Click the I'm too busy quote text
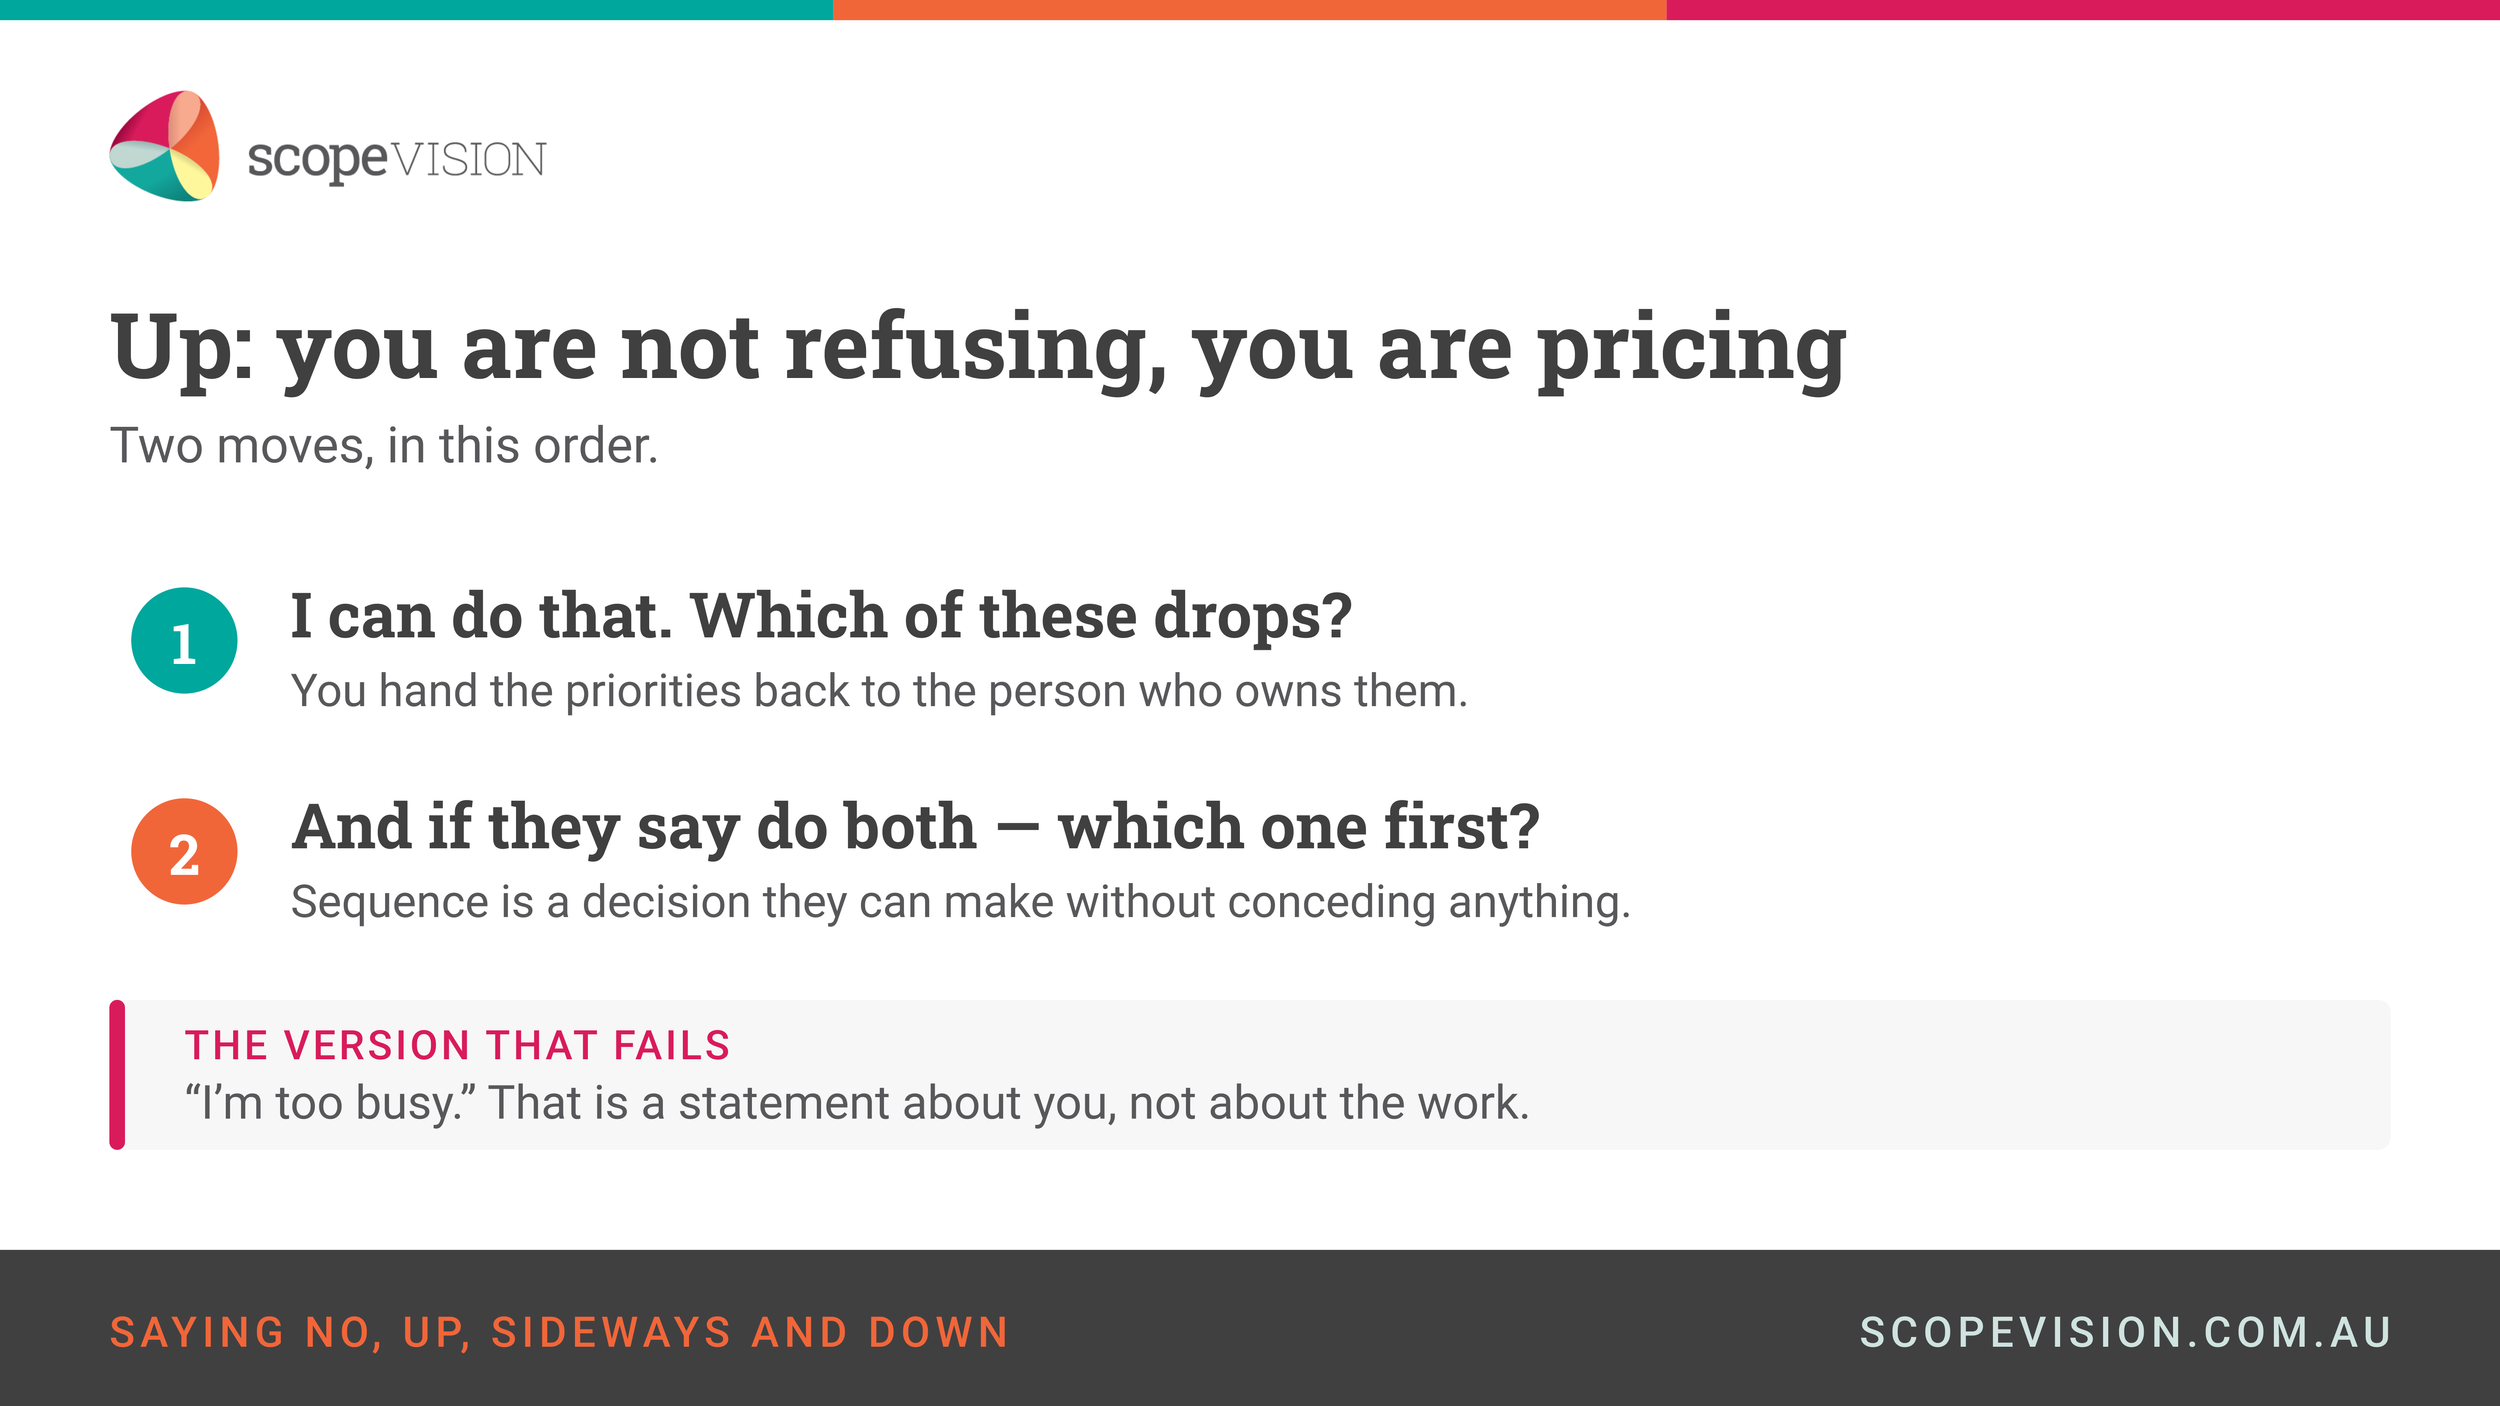This screenshot has height=1406, width=2500. [x=857, y=1103]
